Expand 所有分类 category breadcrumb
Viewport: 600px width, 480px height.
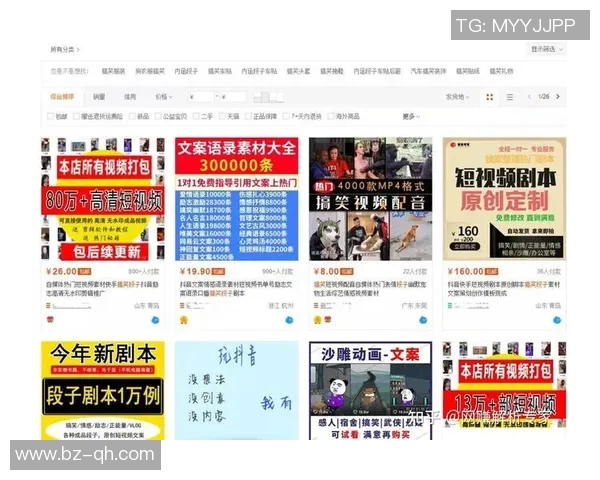[65, 49]
